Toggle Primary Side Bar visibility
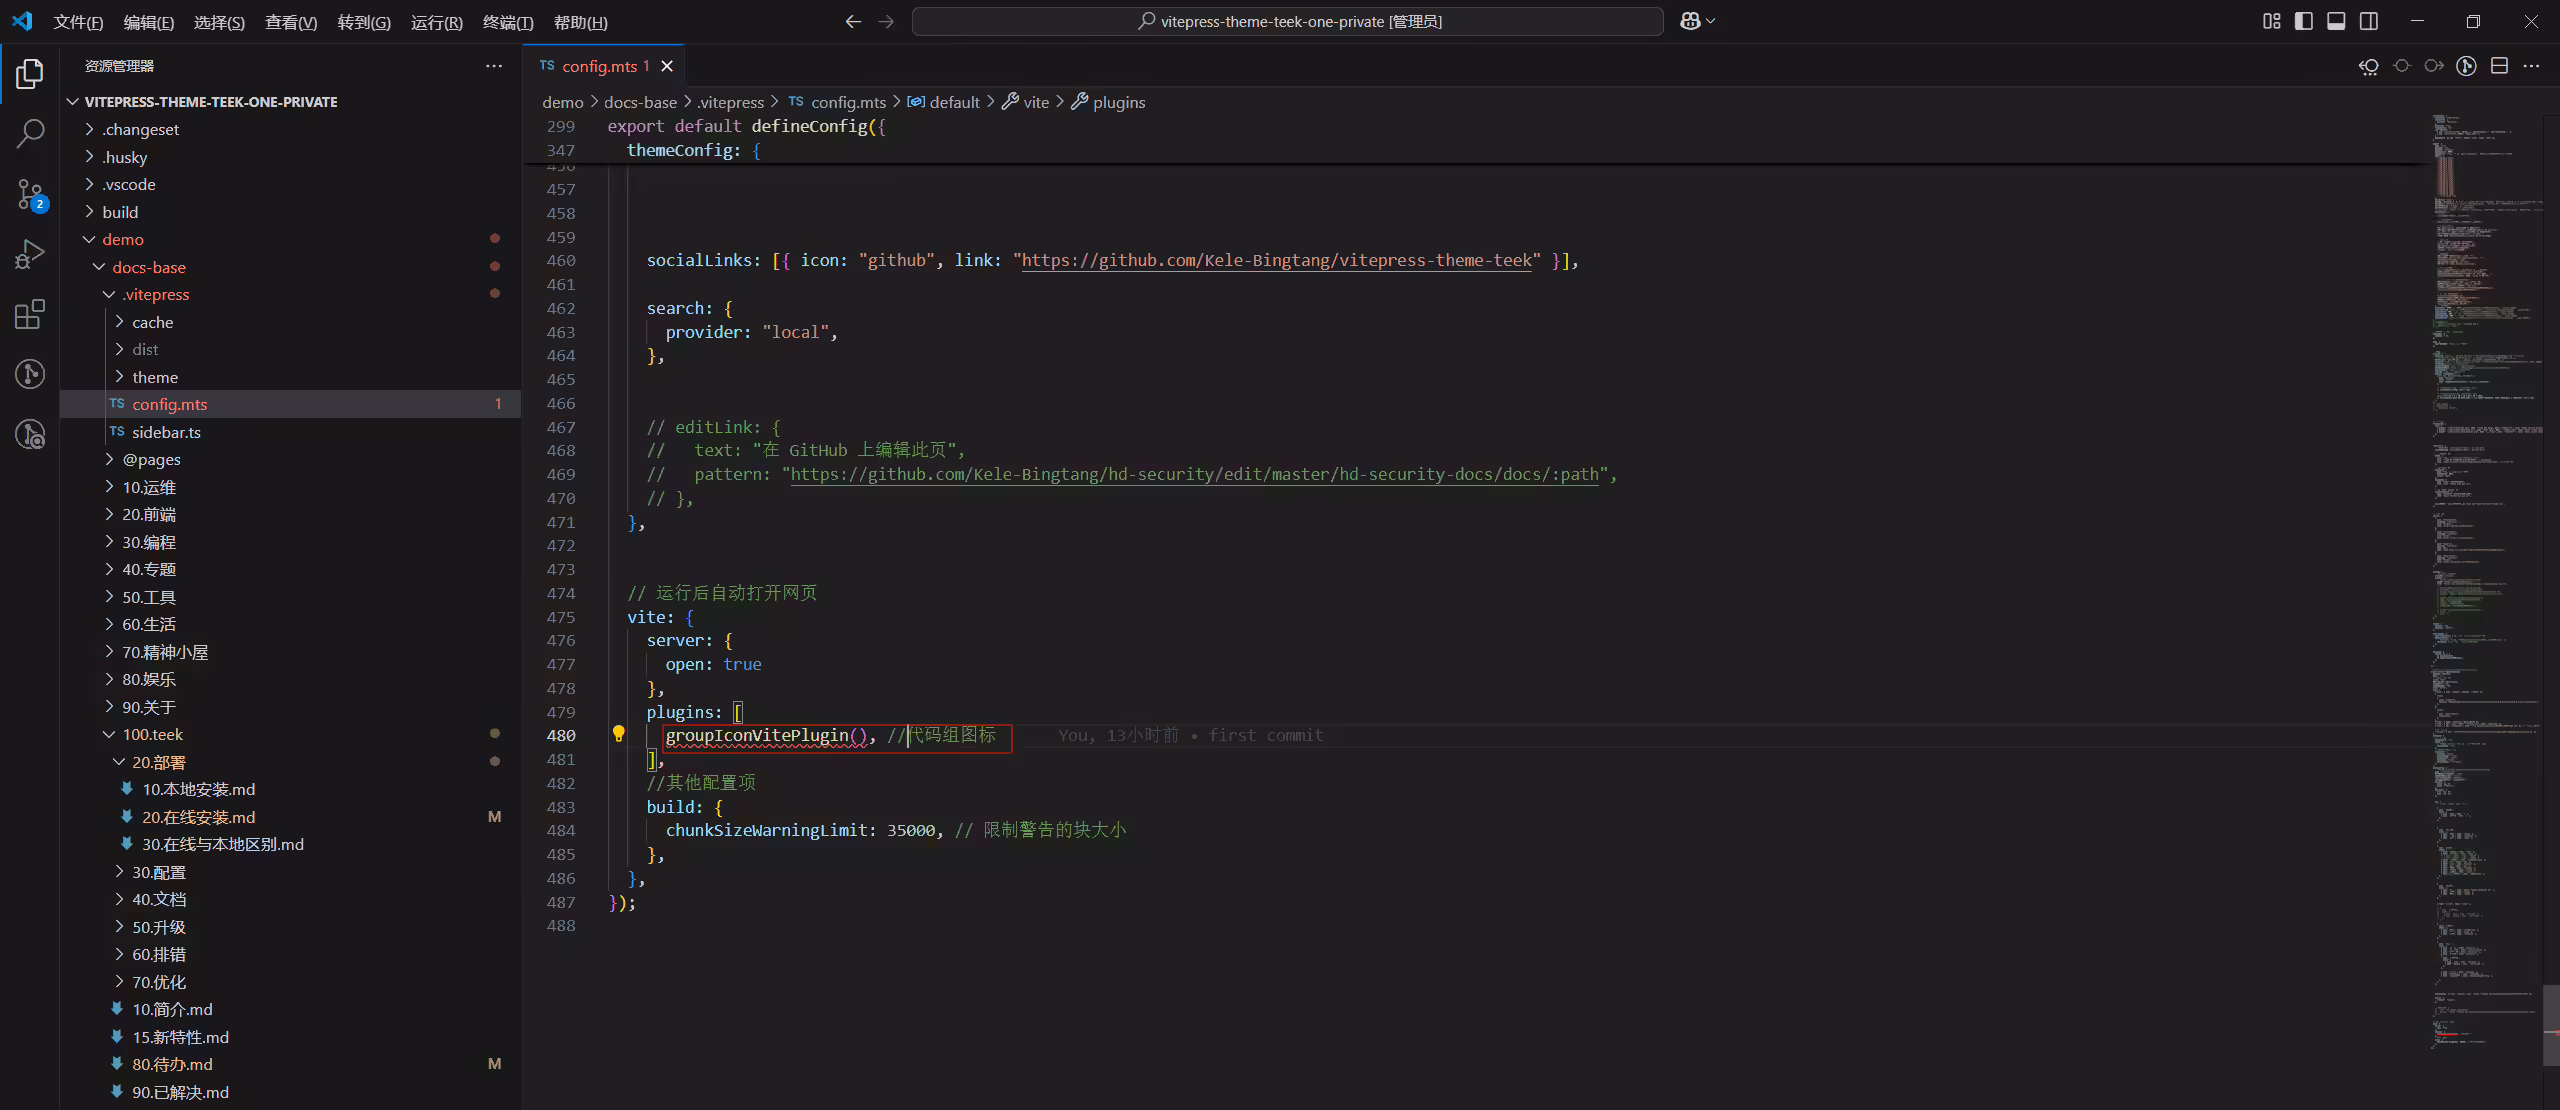This screenshot has height=1110, width=2560. point(2304,21)
